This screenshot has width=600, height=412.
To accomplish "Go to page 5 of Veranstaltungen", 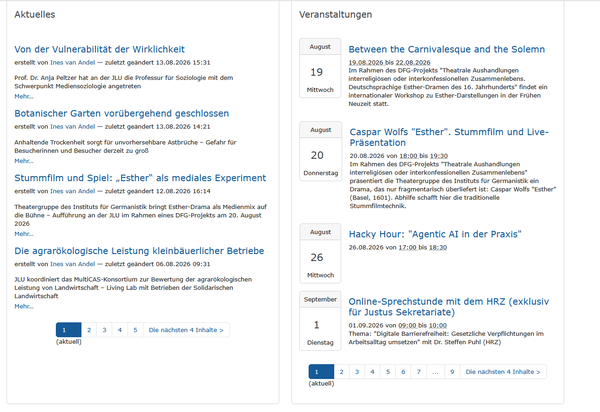I will click(x=388, y=371).
